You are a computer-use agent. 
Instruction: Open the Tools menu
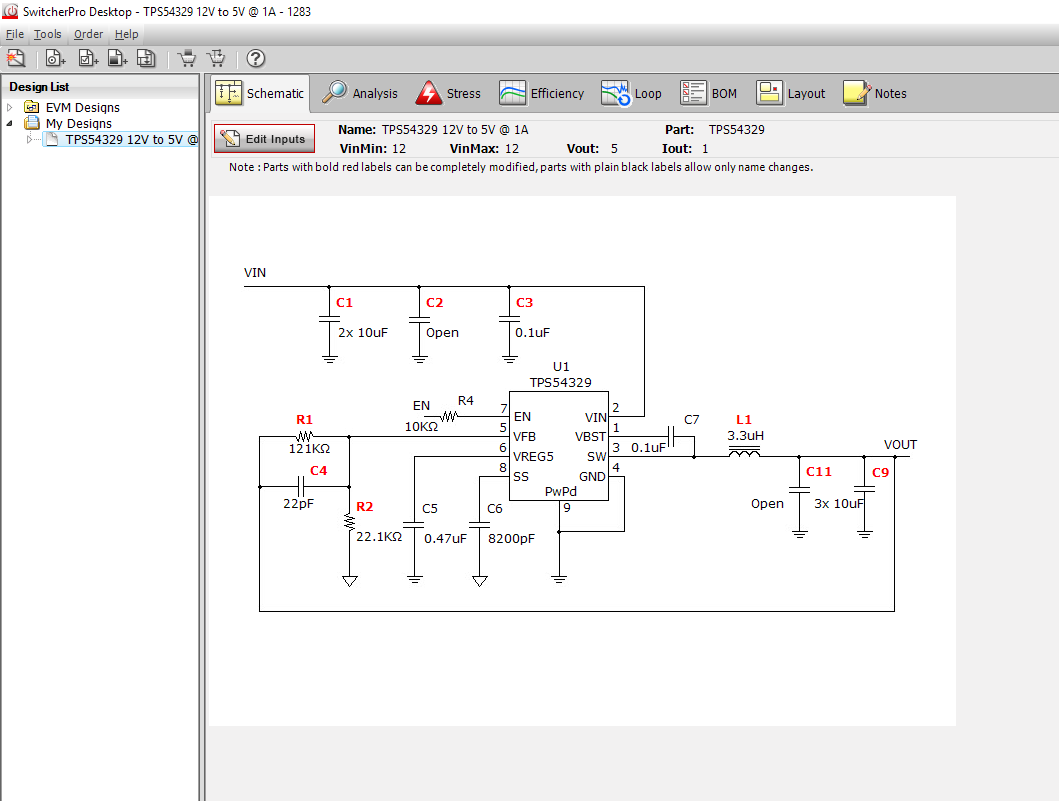(47, 33)
